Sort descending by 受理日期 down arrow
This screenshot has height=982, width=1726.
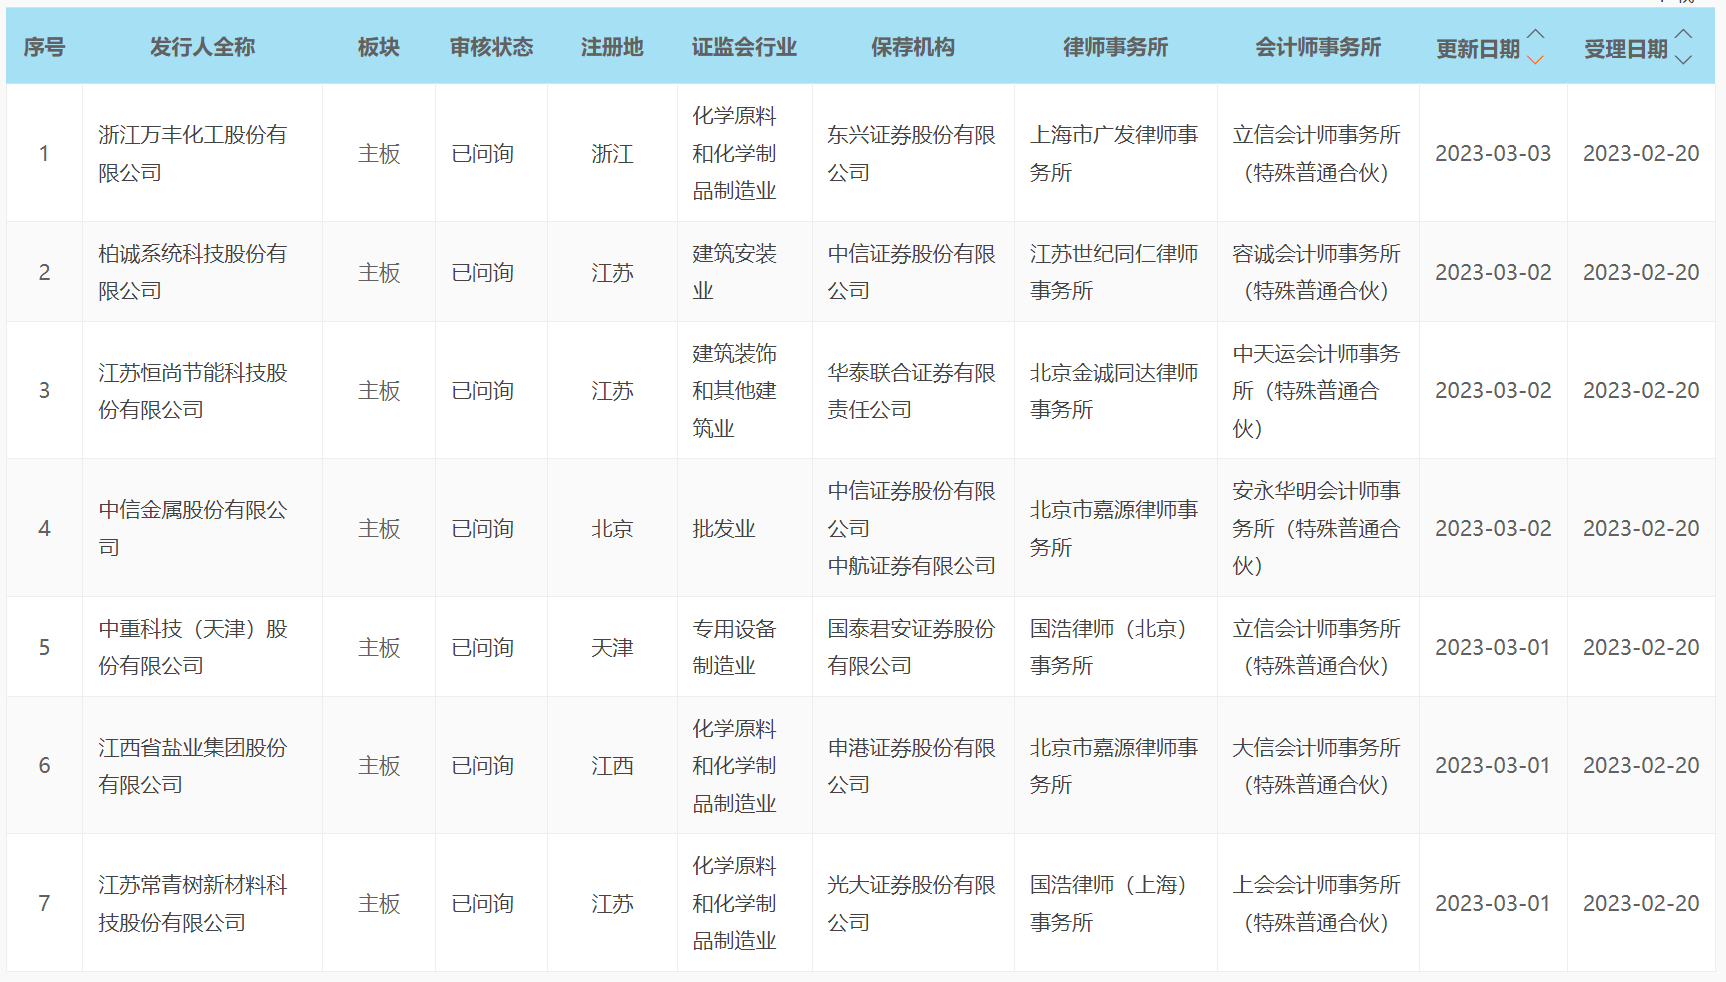[1684, 60]
